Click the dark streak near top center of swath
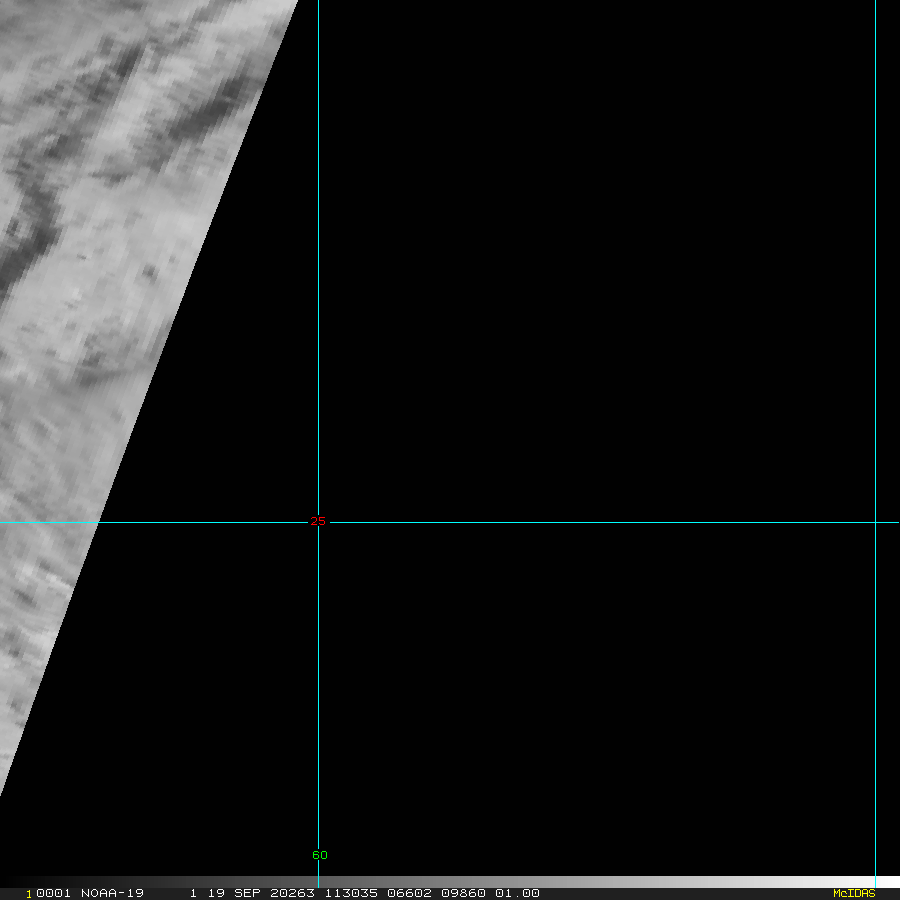The image size is (900, 900). [210, 108]
